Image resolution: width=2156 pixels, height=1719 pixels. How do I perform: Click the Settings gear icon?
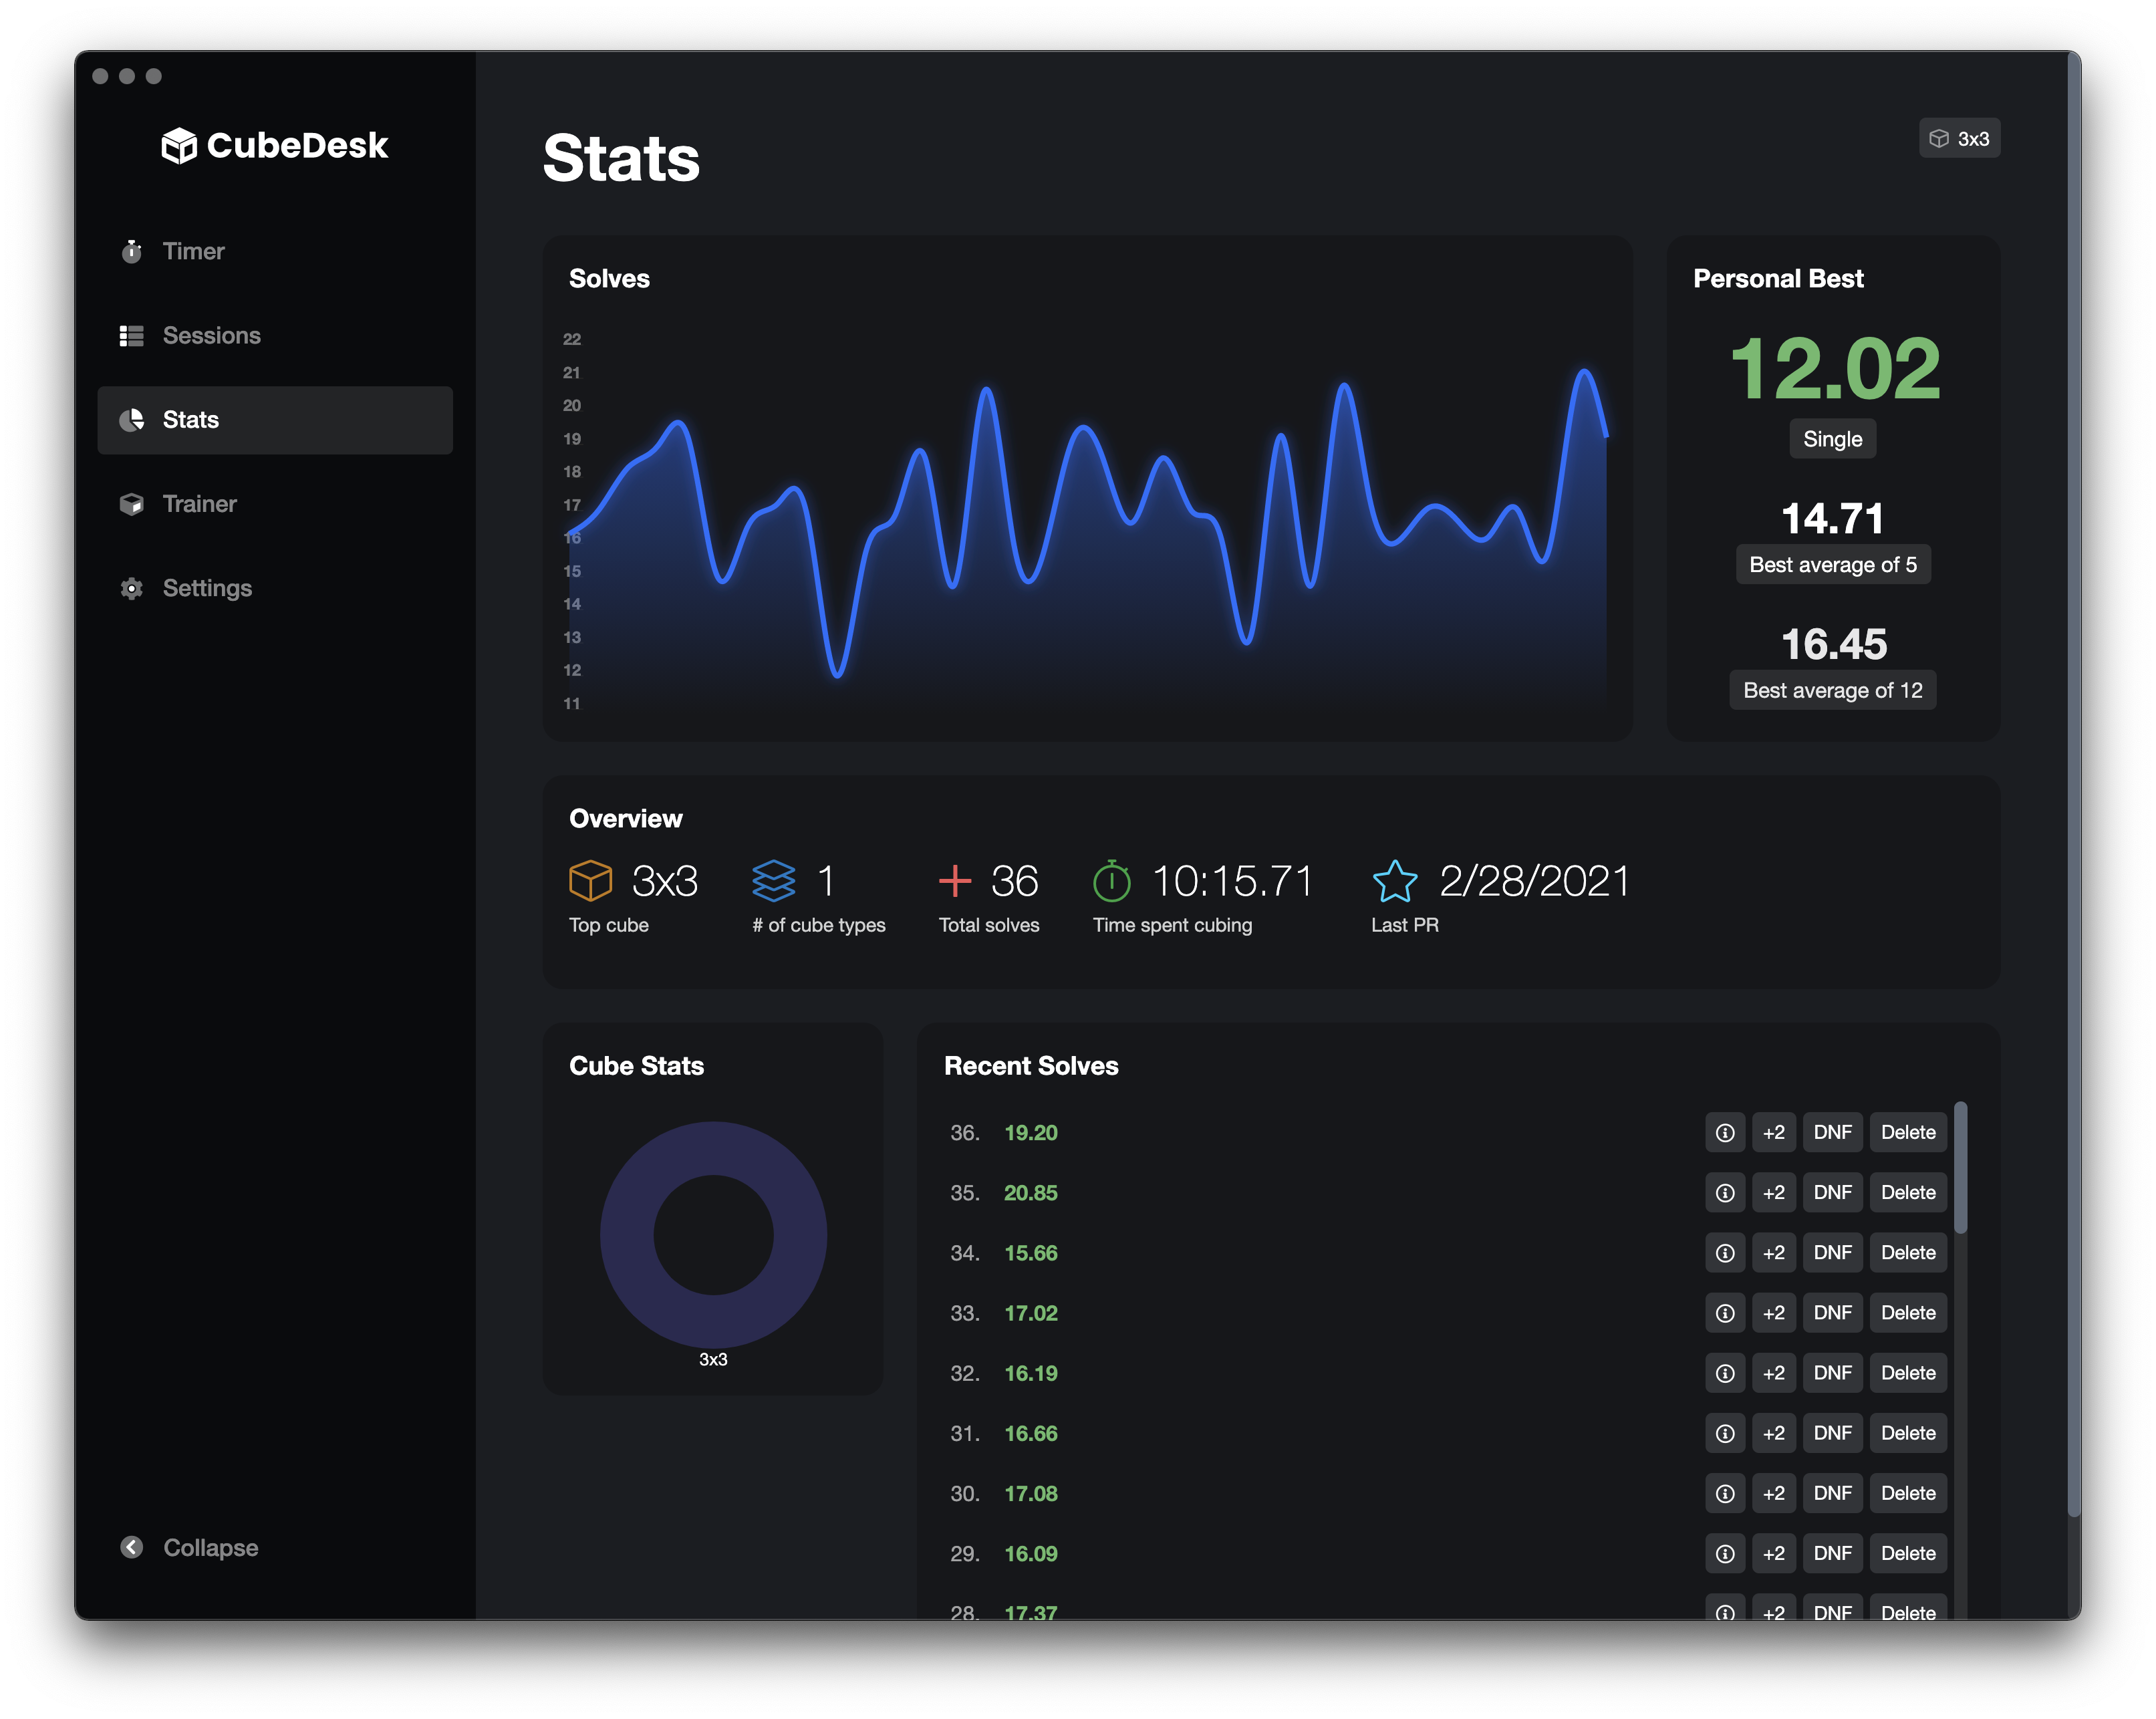[131, 588]
